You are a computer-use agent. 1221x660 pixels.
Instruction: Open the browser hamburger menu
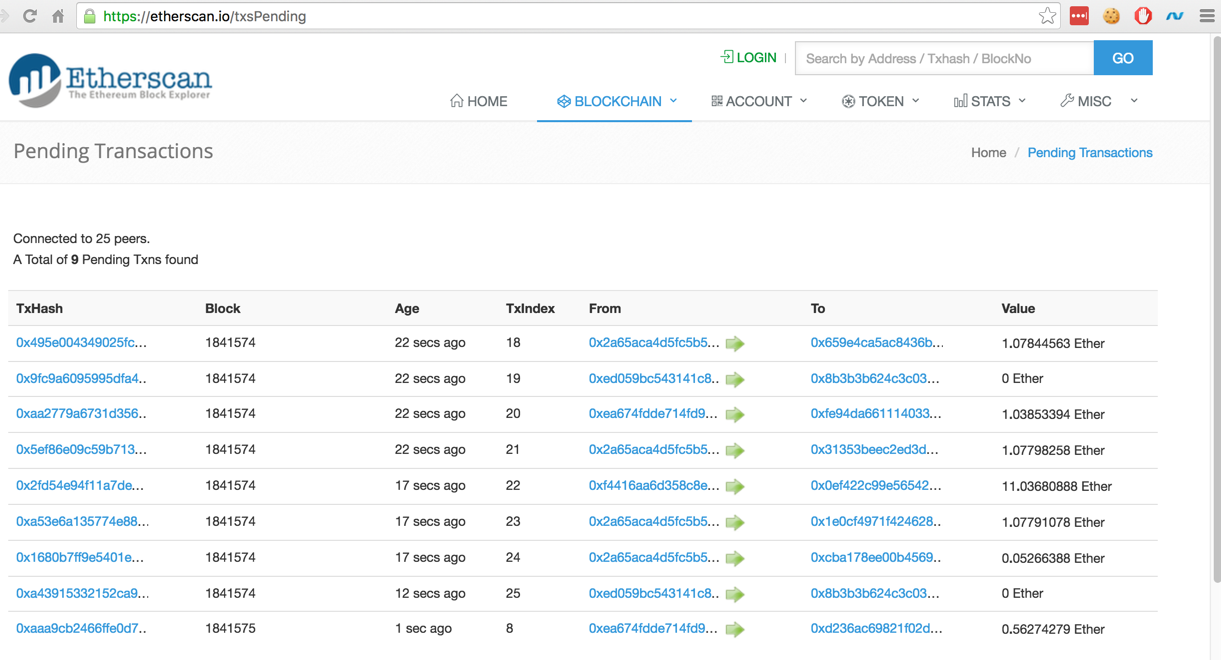coord(1207,16)
